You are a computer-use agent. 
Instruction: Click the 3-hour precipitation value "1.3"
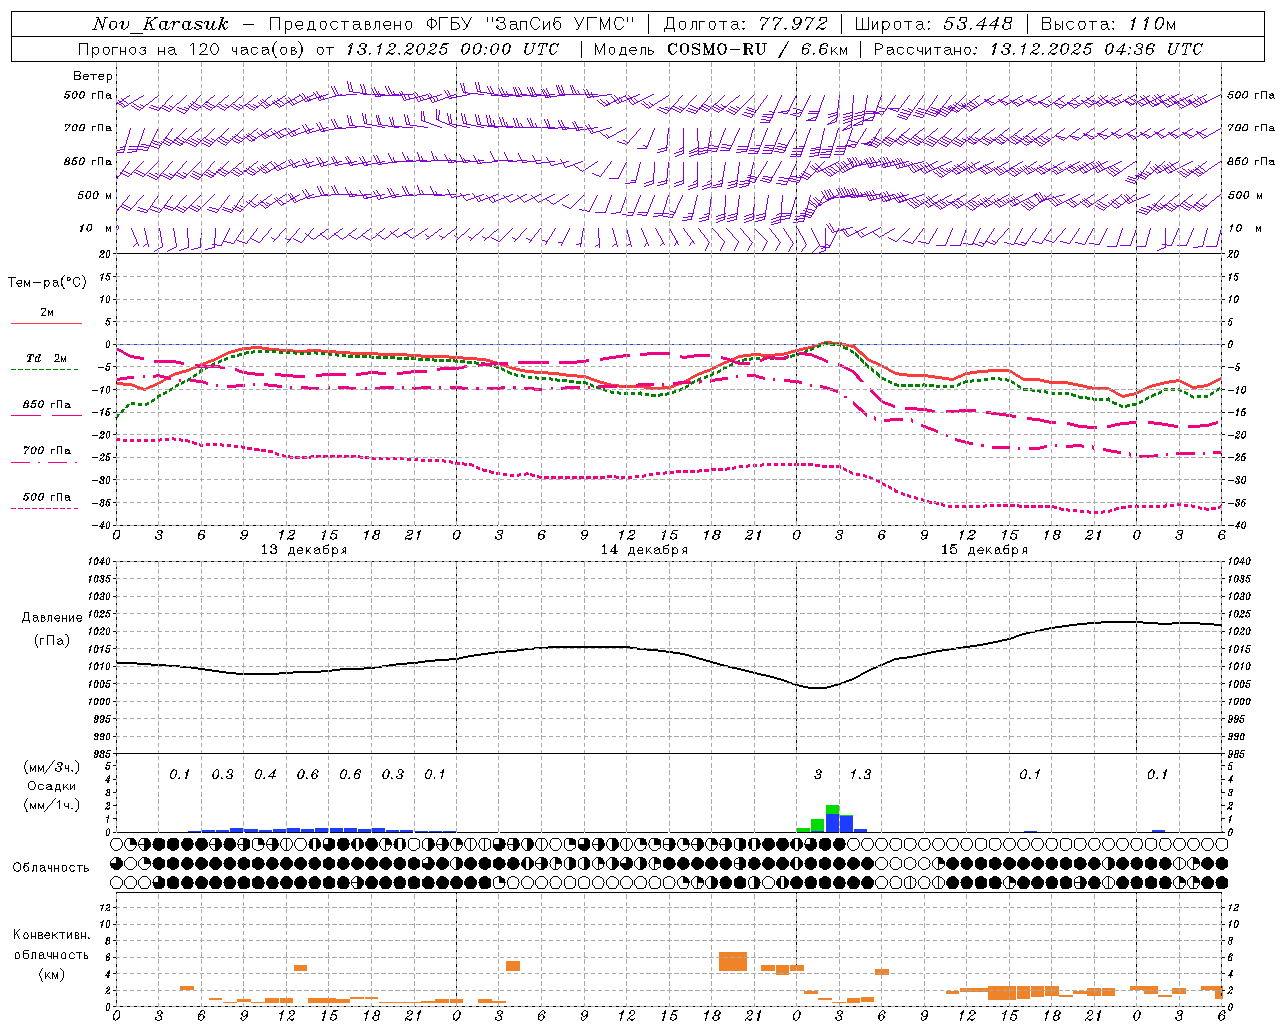click(x=860, y=775)
